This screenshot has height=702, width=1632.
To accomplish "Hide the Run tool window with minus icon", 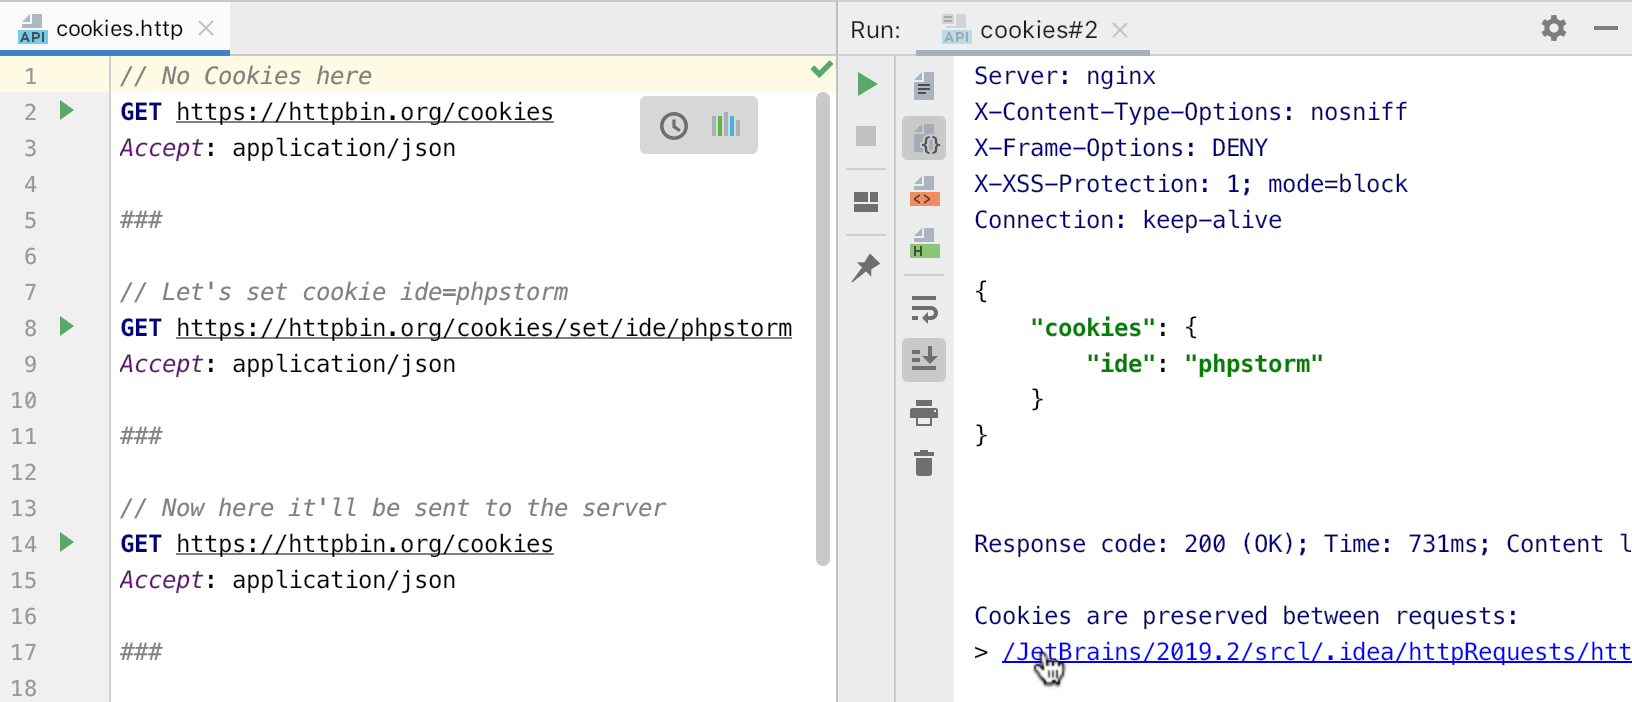I will coord(1606,28).
